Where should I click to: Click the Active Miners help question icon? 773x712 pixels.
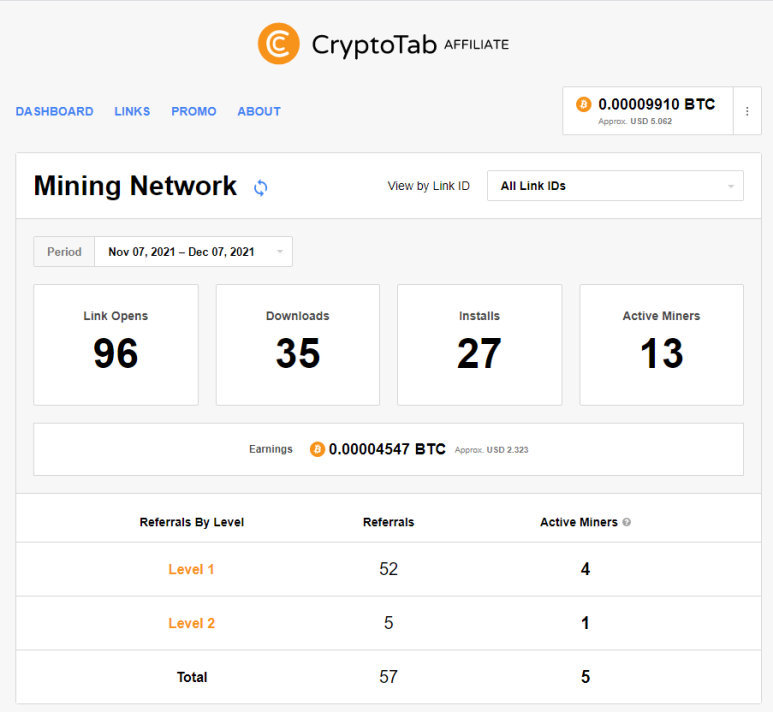[x=626, y=522]
